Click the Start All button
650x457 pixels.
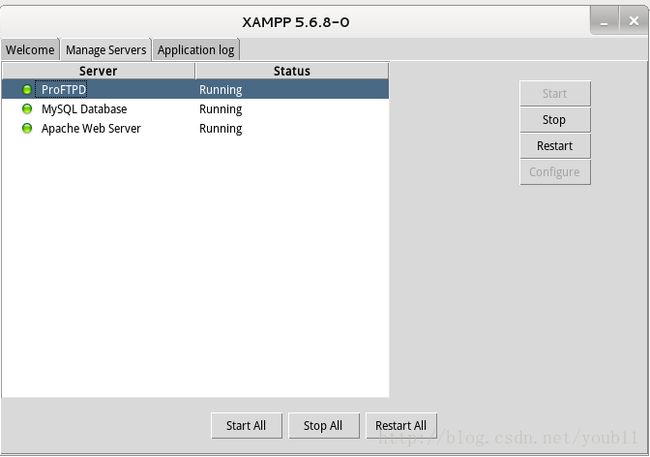(x=246, y=425)
